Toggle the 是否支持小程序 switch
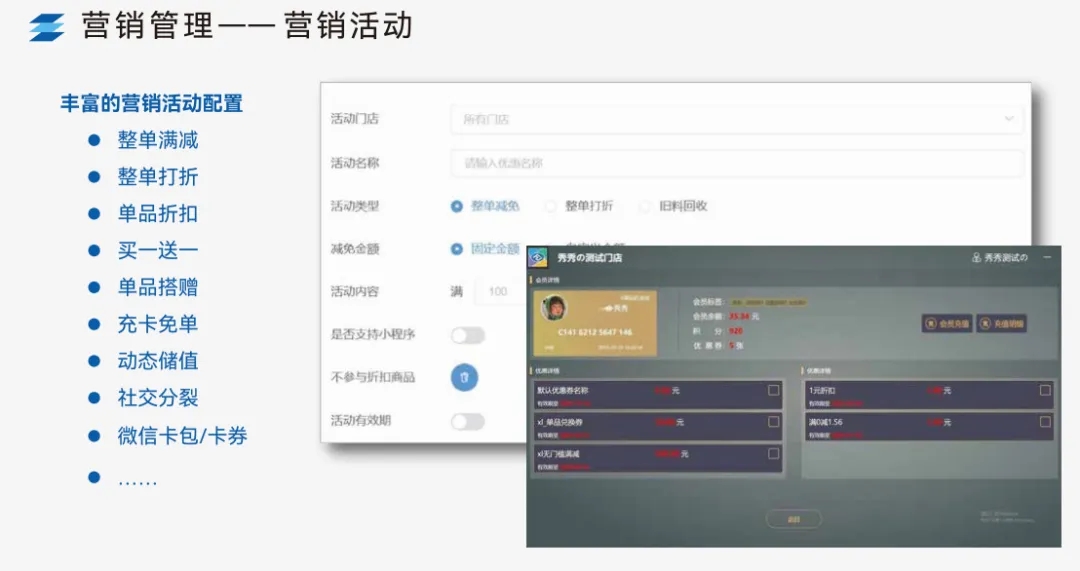1080x571 pixels. click(467, 335)
